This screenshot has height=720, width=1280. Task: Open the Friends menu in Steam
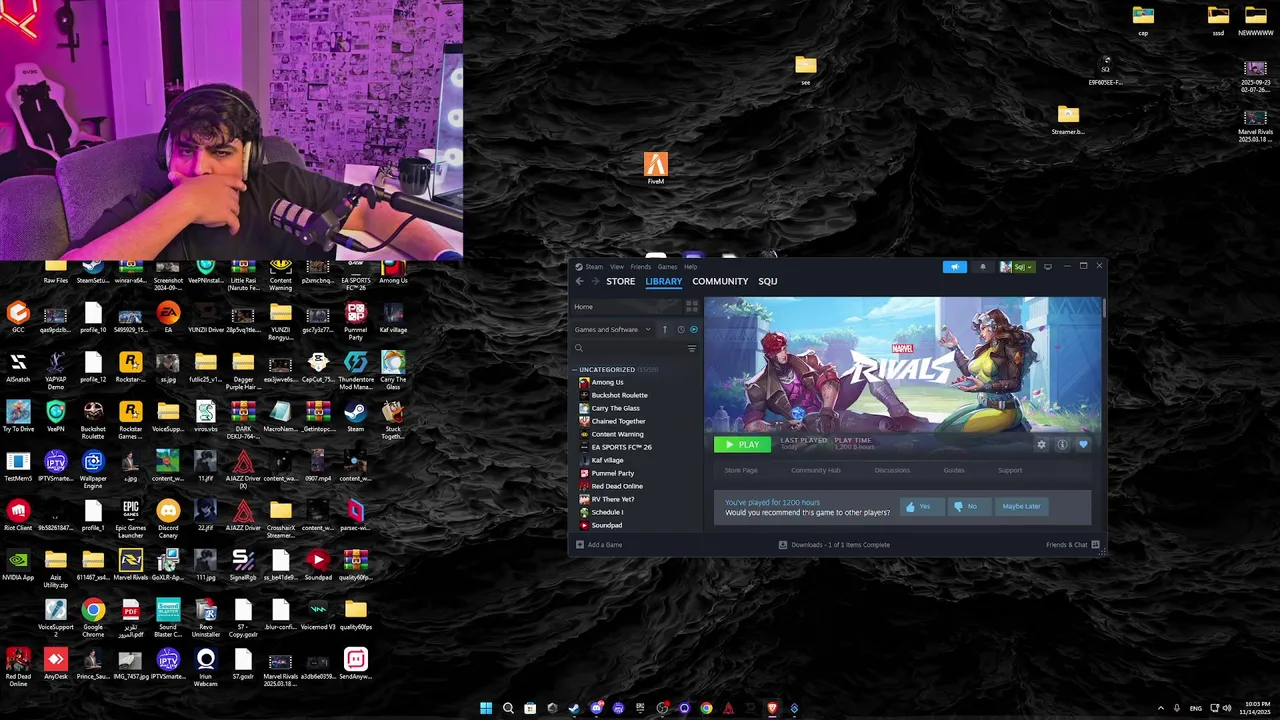tap(641, 267)
